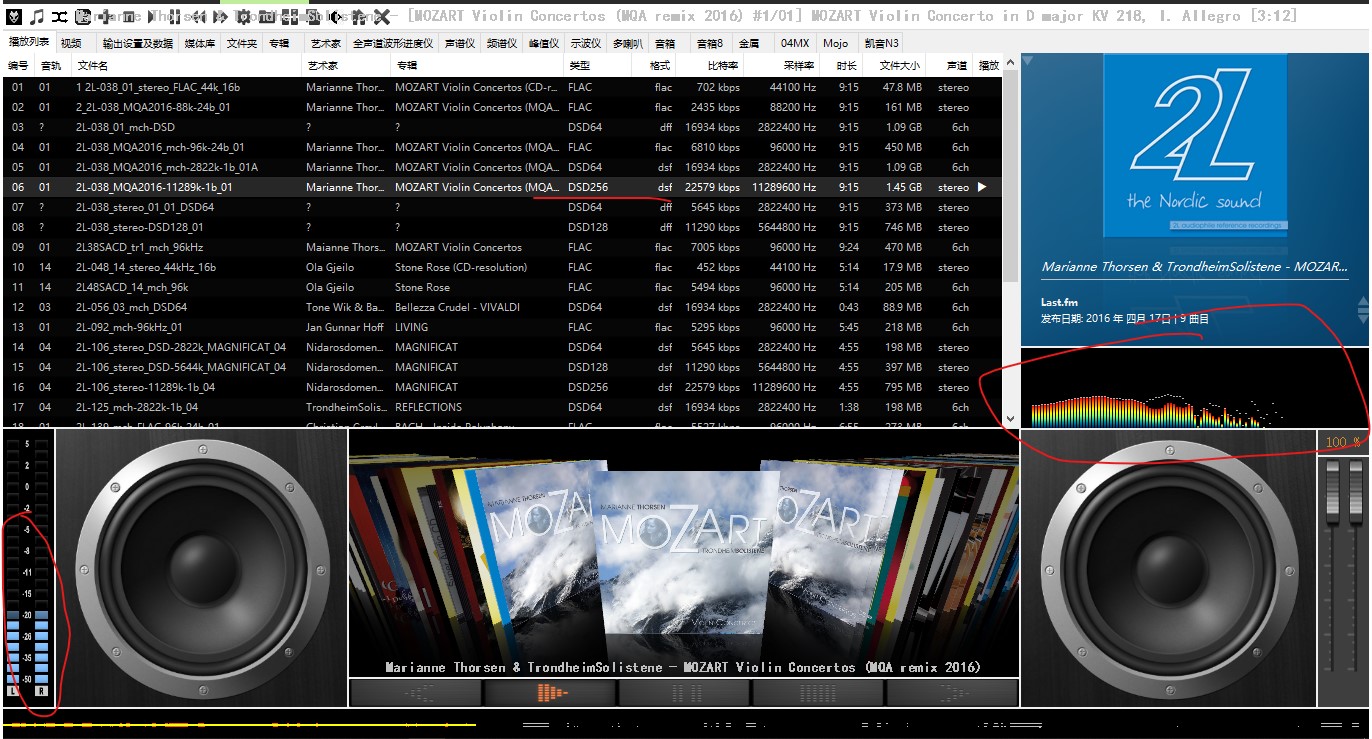Open the Last.fm link
The width and height of the screenshot is (1372, 739).
[x=1058, y=302]
